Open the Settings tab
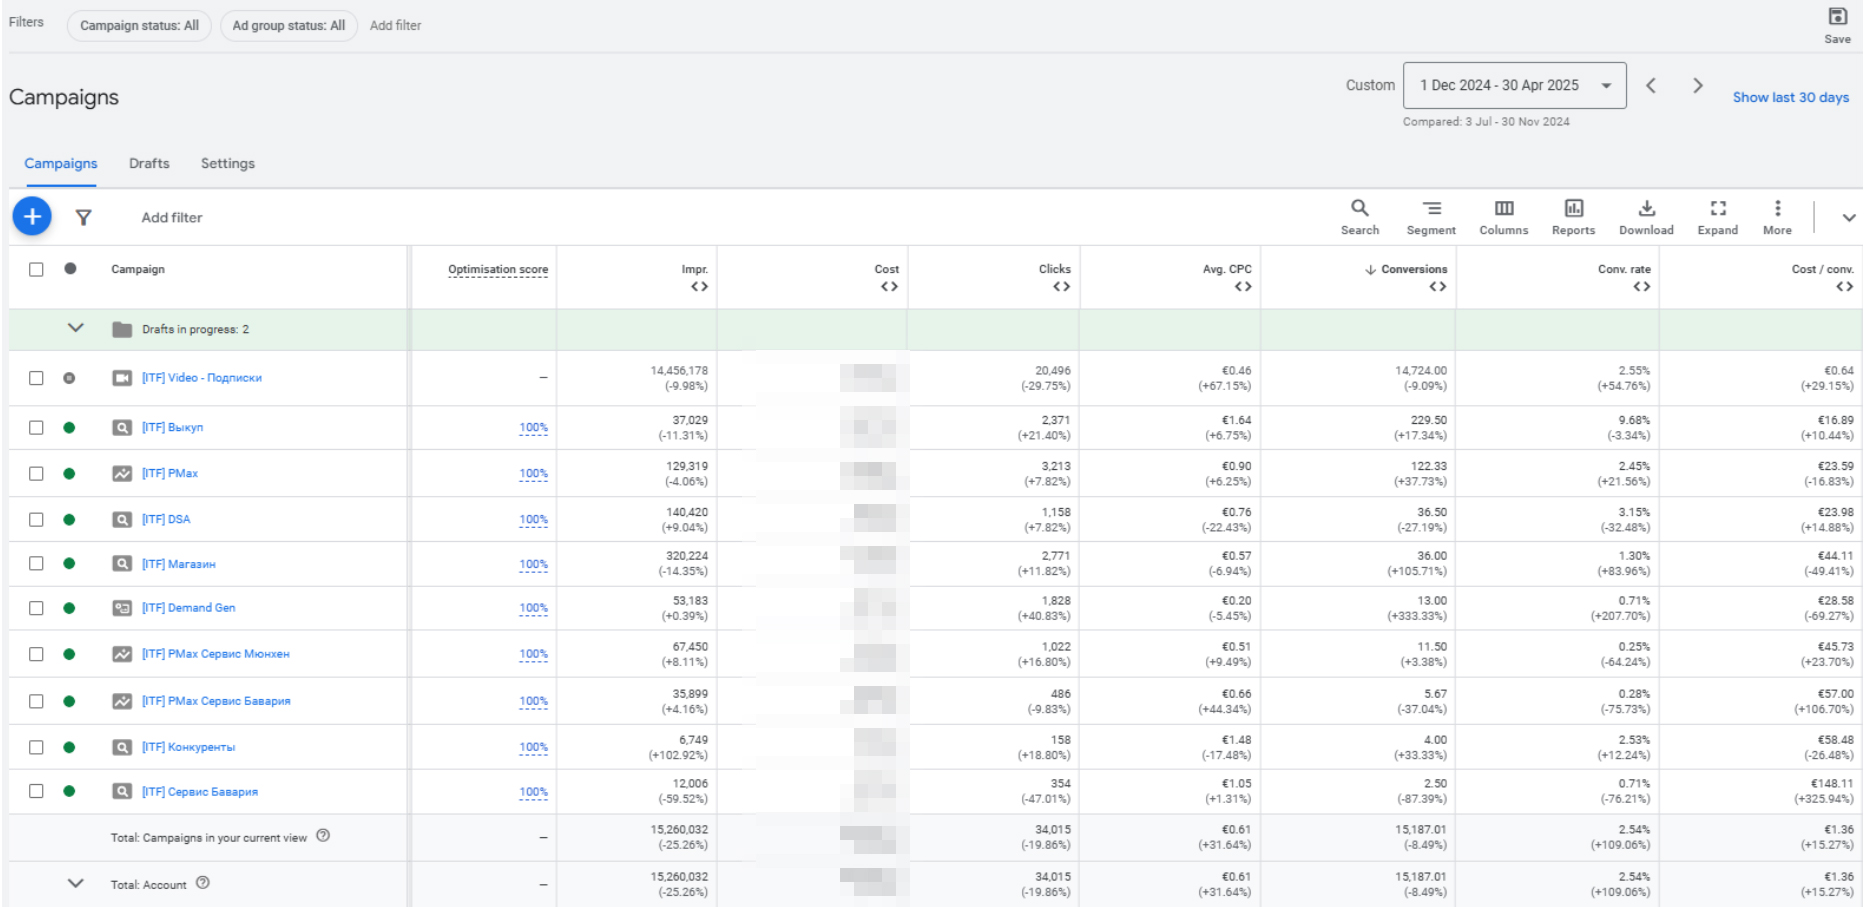 [227, 163]
